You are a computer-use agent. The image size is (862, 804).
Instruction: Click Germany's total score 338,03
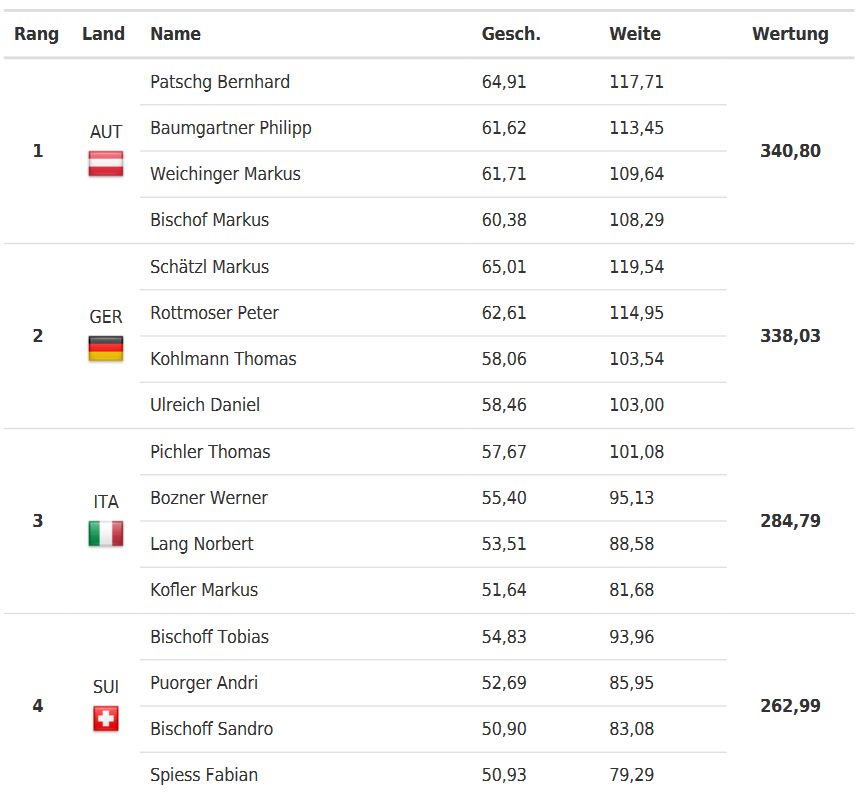pos(790,335)
